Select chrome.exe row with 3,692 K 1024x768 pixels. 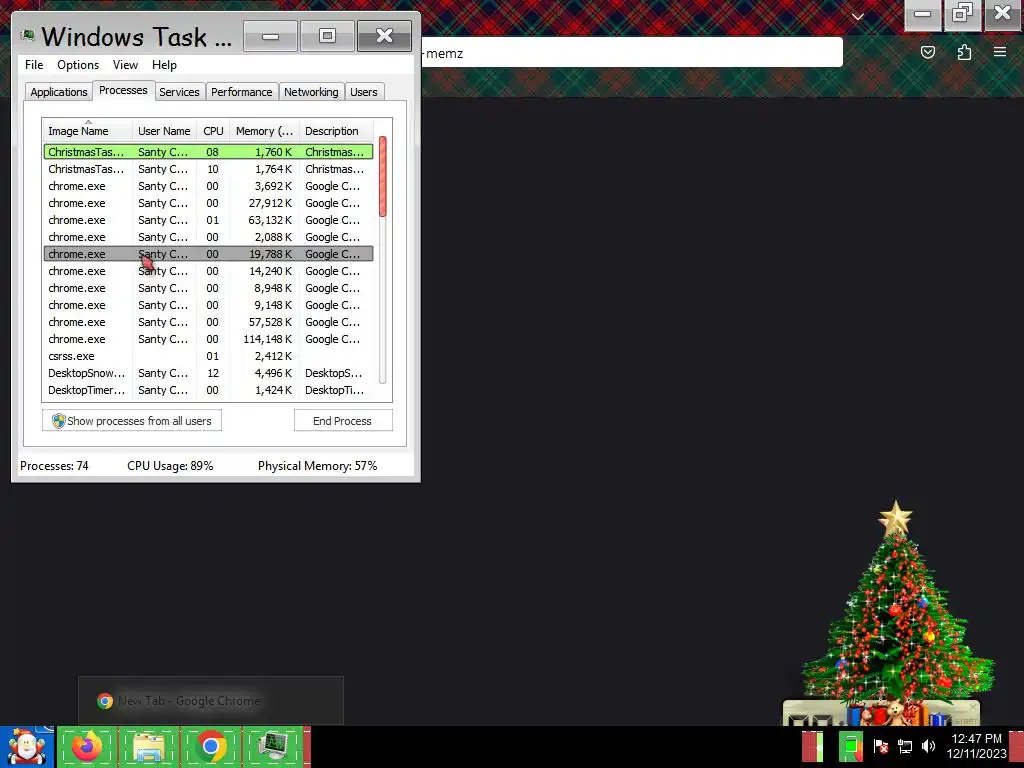(208, 186)
